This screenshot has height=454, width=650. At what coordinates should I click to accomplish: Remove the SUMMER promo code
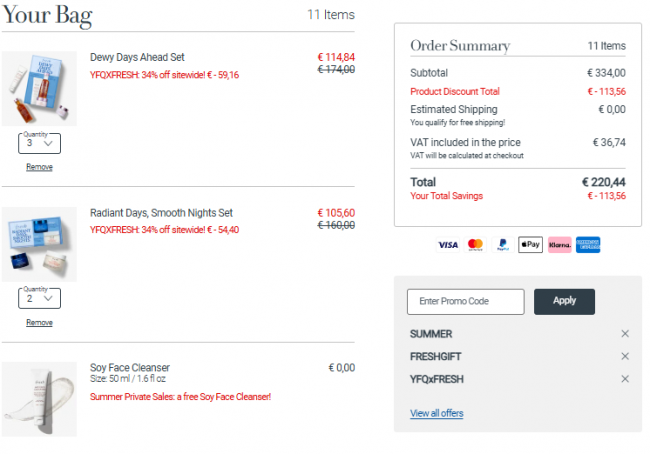625,334
